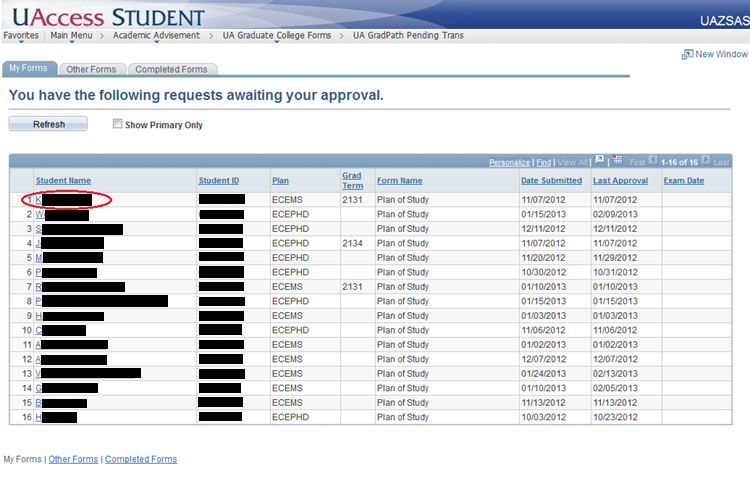Sort by Student Name column
Screen dimensions: 750x504
tap(63, 181)
